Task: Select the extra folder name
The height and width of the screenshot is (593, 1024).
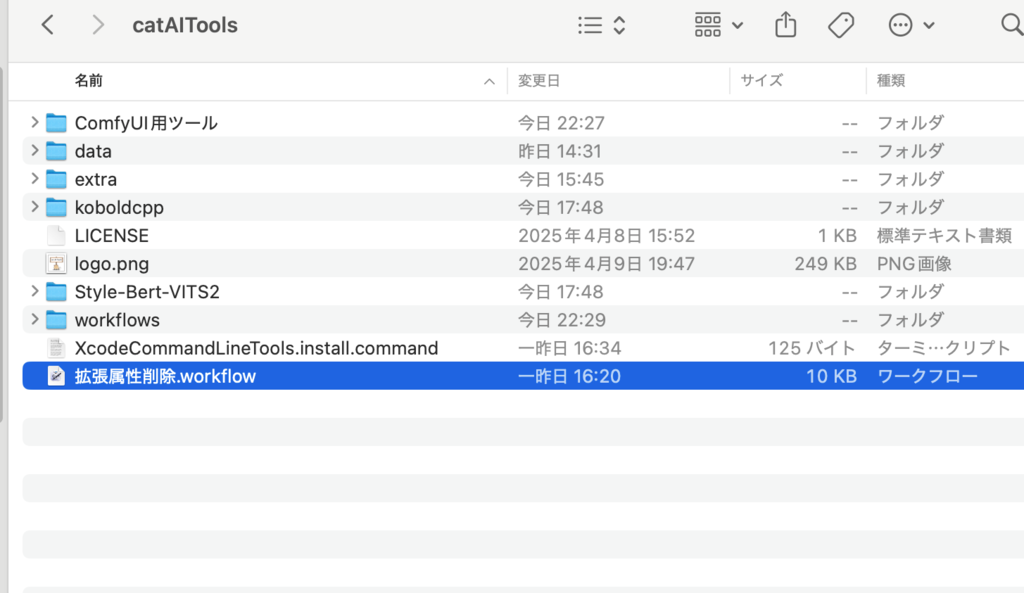Action: [x=95, y=179]
